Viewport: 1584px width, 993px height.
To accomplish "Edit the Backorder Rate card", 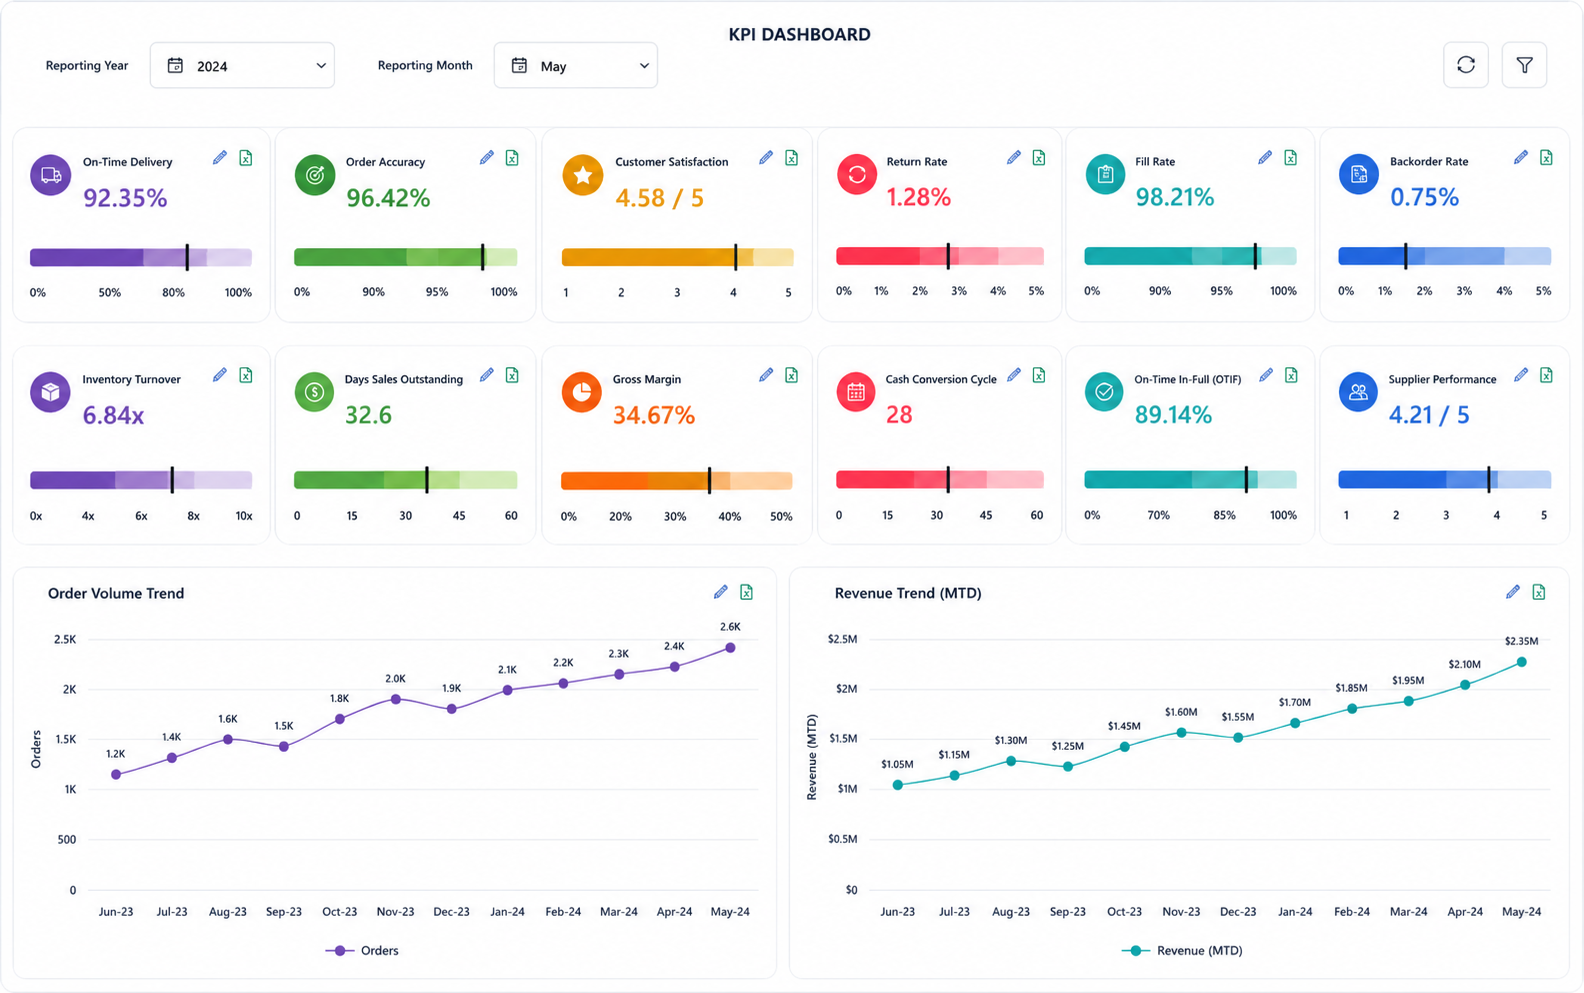I will coord(1521,158).
